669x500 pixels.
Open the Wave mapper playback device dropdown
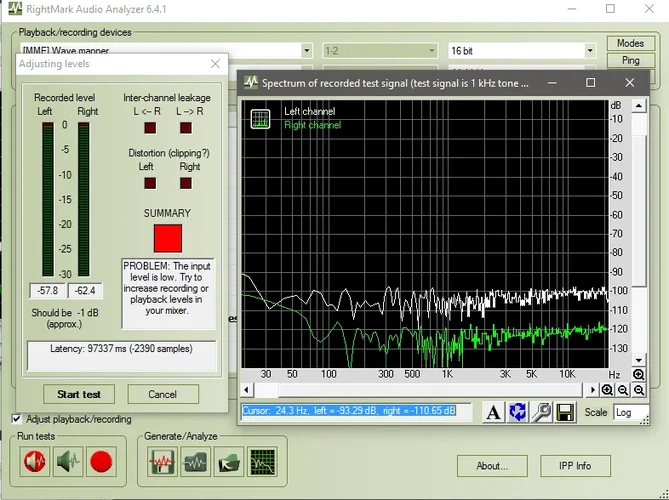tap(305, 50)
